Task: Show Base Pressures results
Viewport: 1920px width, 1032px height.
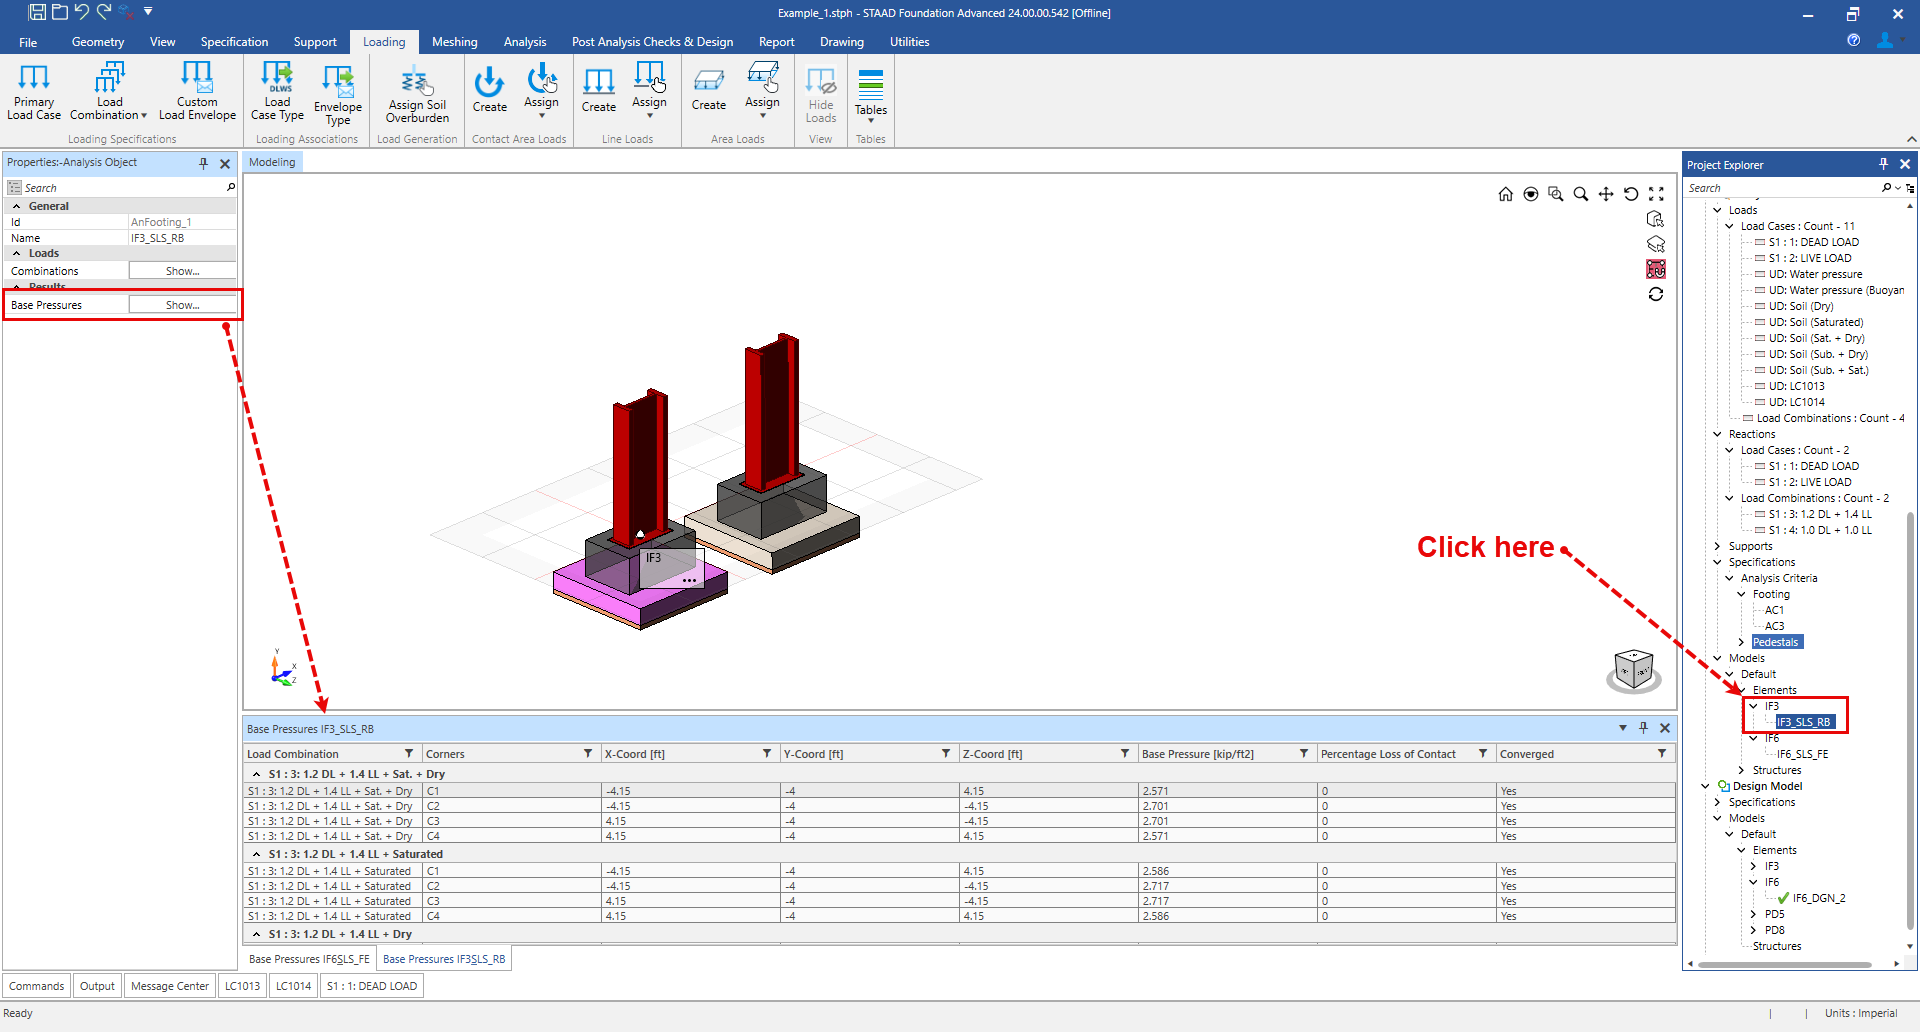Action: click(182, 305)
